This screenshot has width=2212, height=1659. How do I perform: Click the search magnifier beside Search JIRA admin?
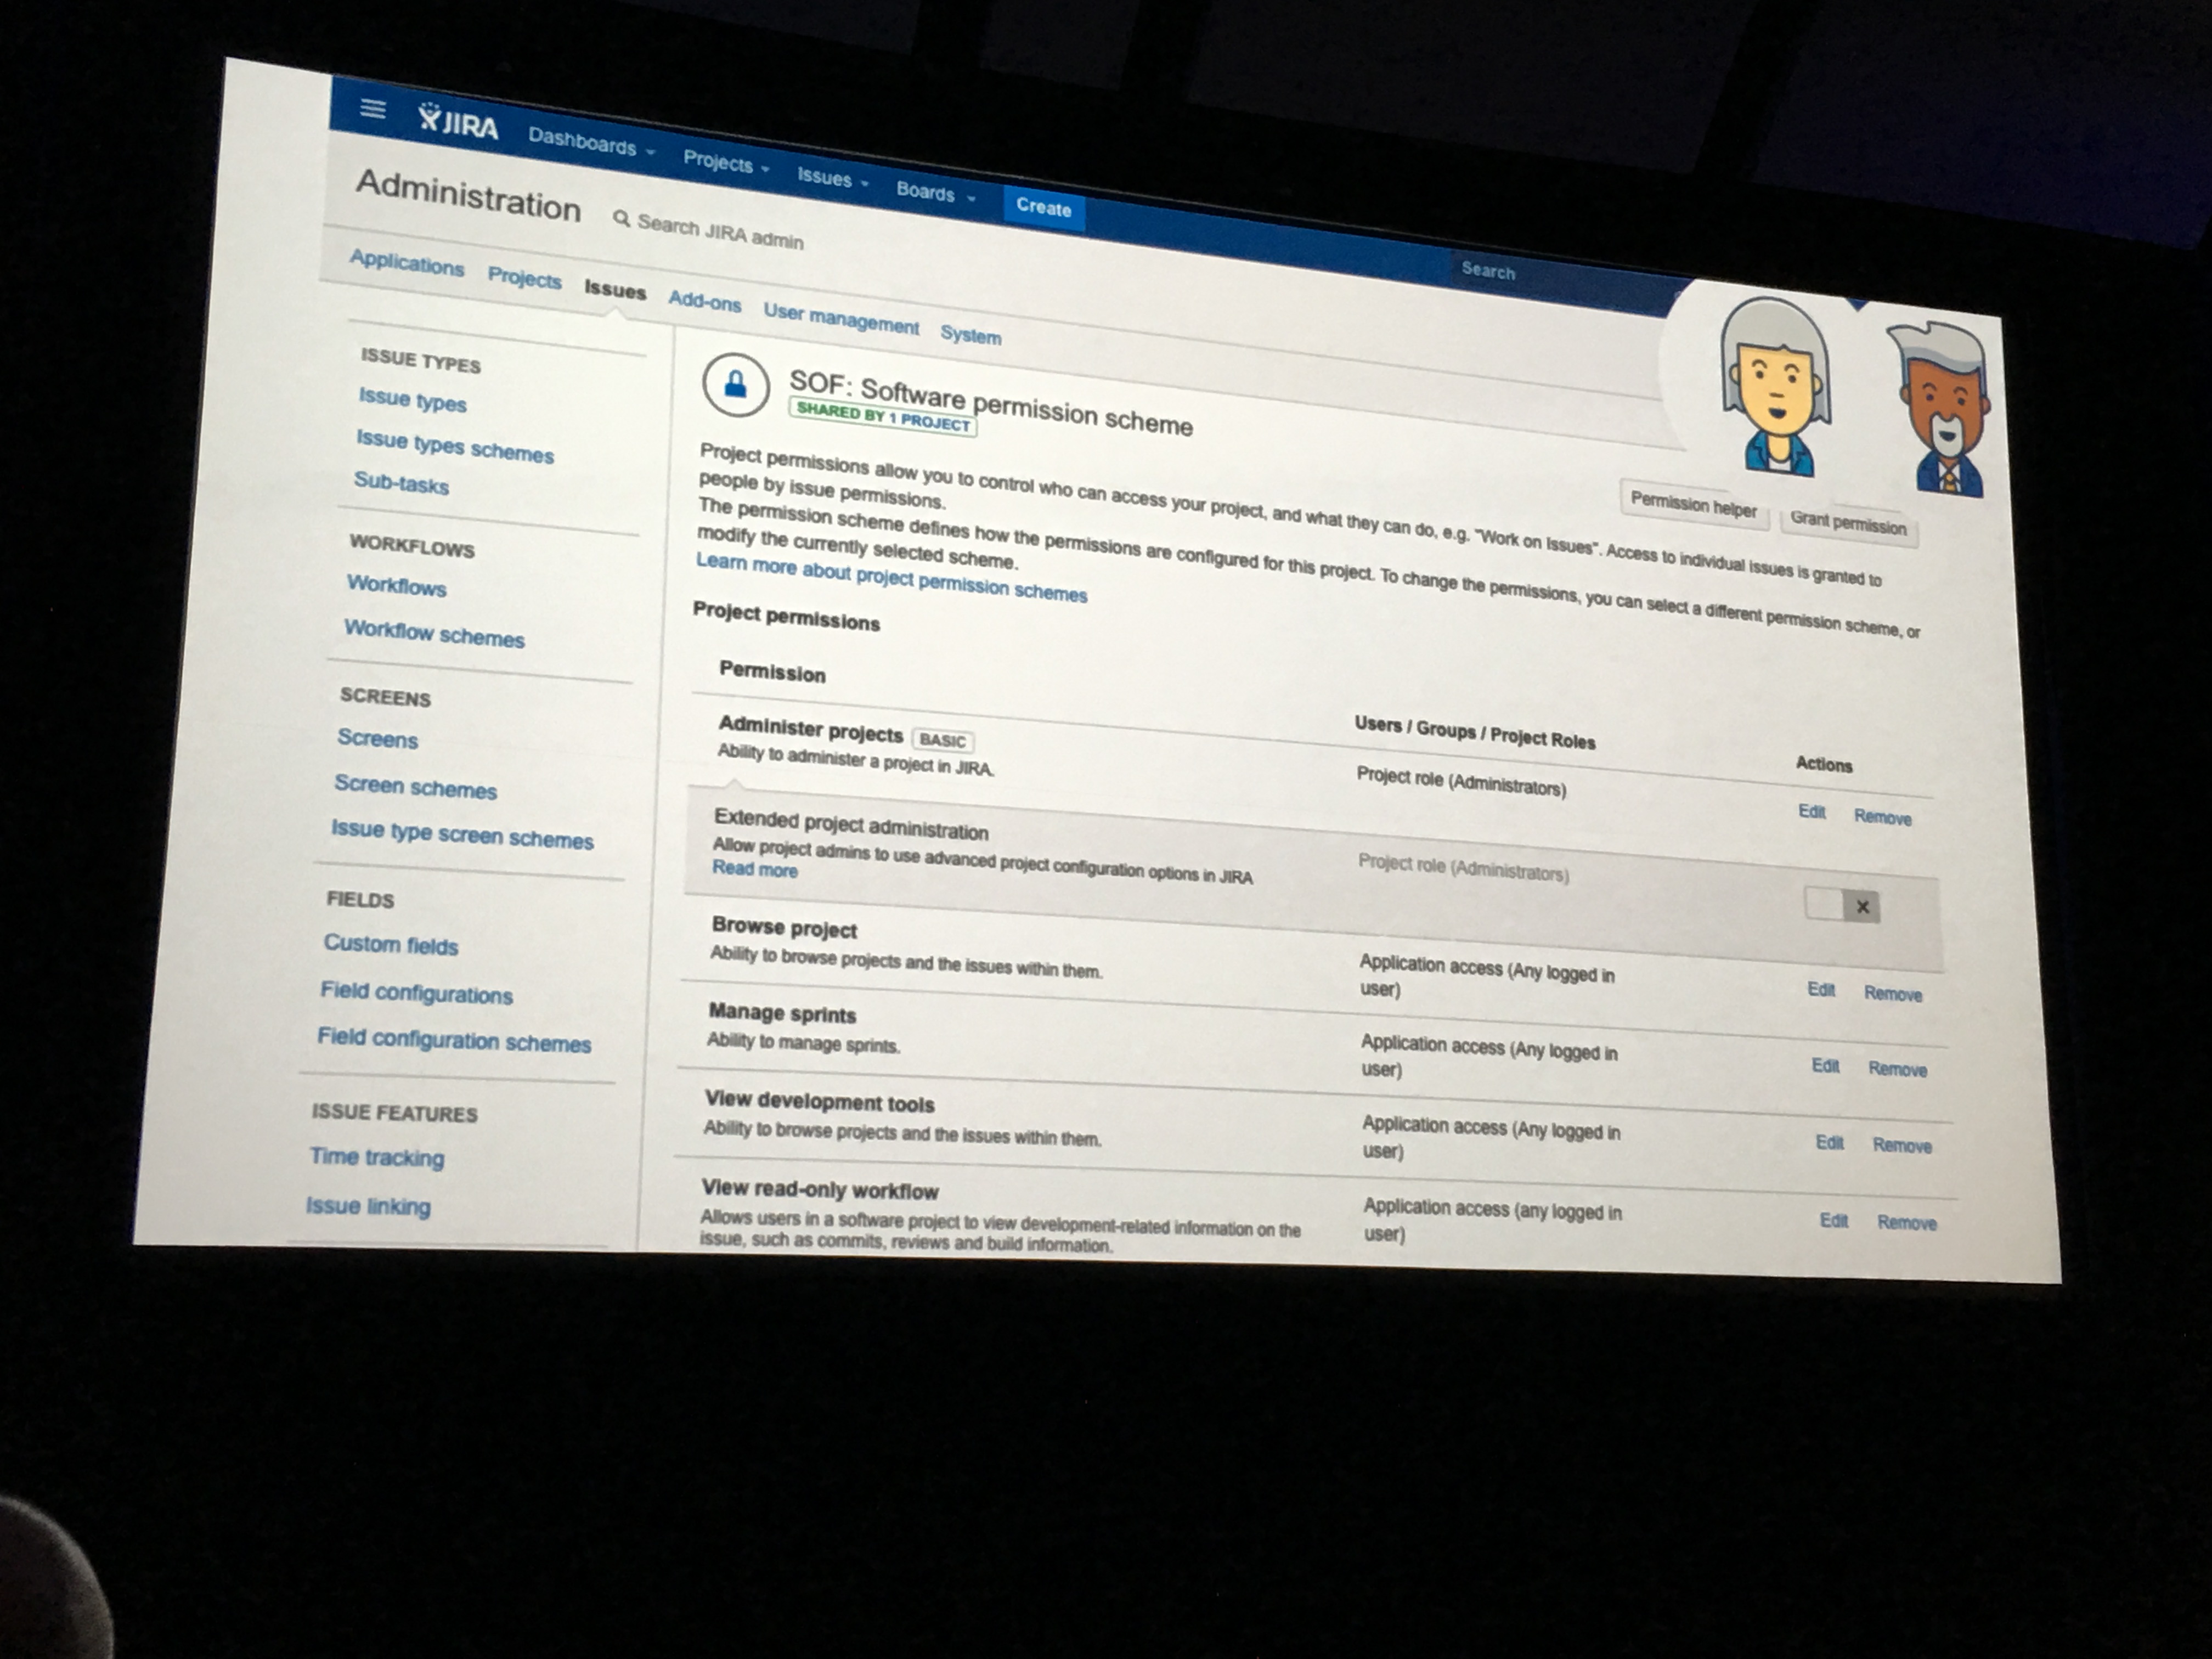[x=623, y=219]
